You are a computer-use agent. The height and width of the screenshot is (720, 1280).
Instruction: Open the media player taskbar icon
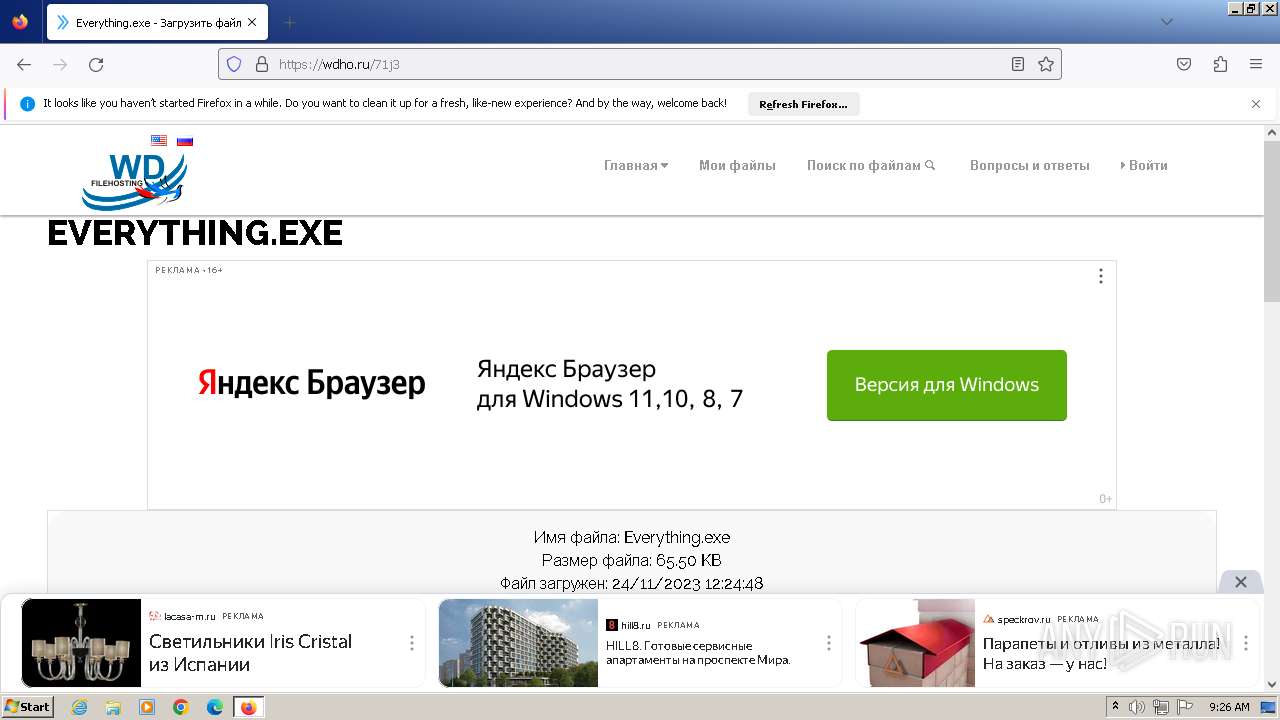click(x=147, y=707)
